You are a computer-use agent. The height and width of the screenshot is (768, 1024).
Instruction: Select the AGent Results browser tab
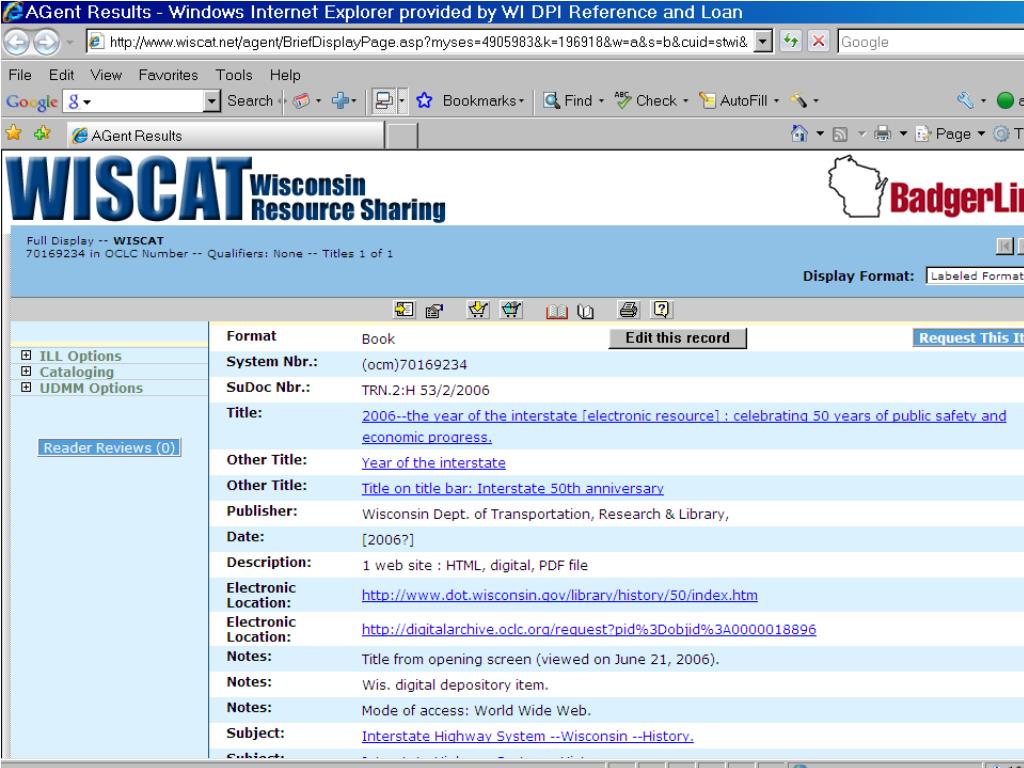(x=226, y=135)
